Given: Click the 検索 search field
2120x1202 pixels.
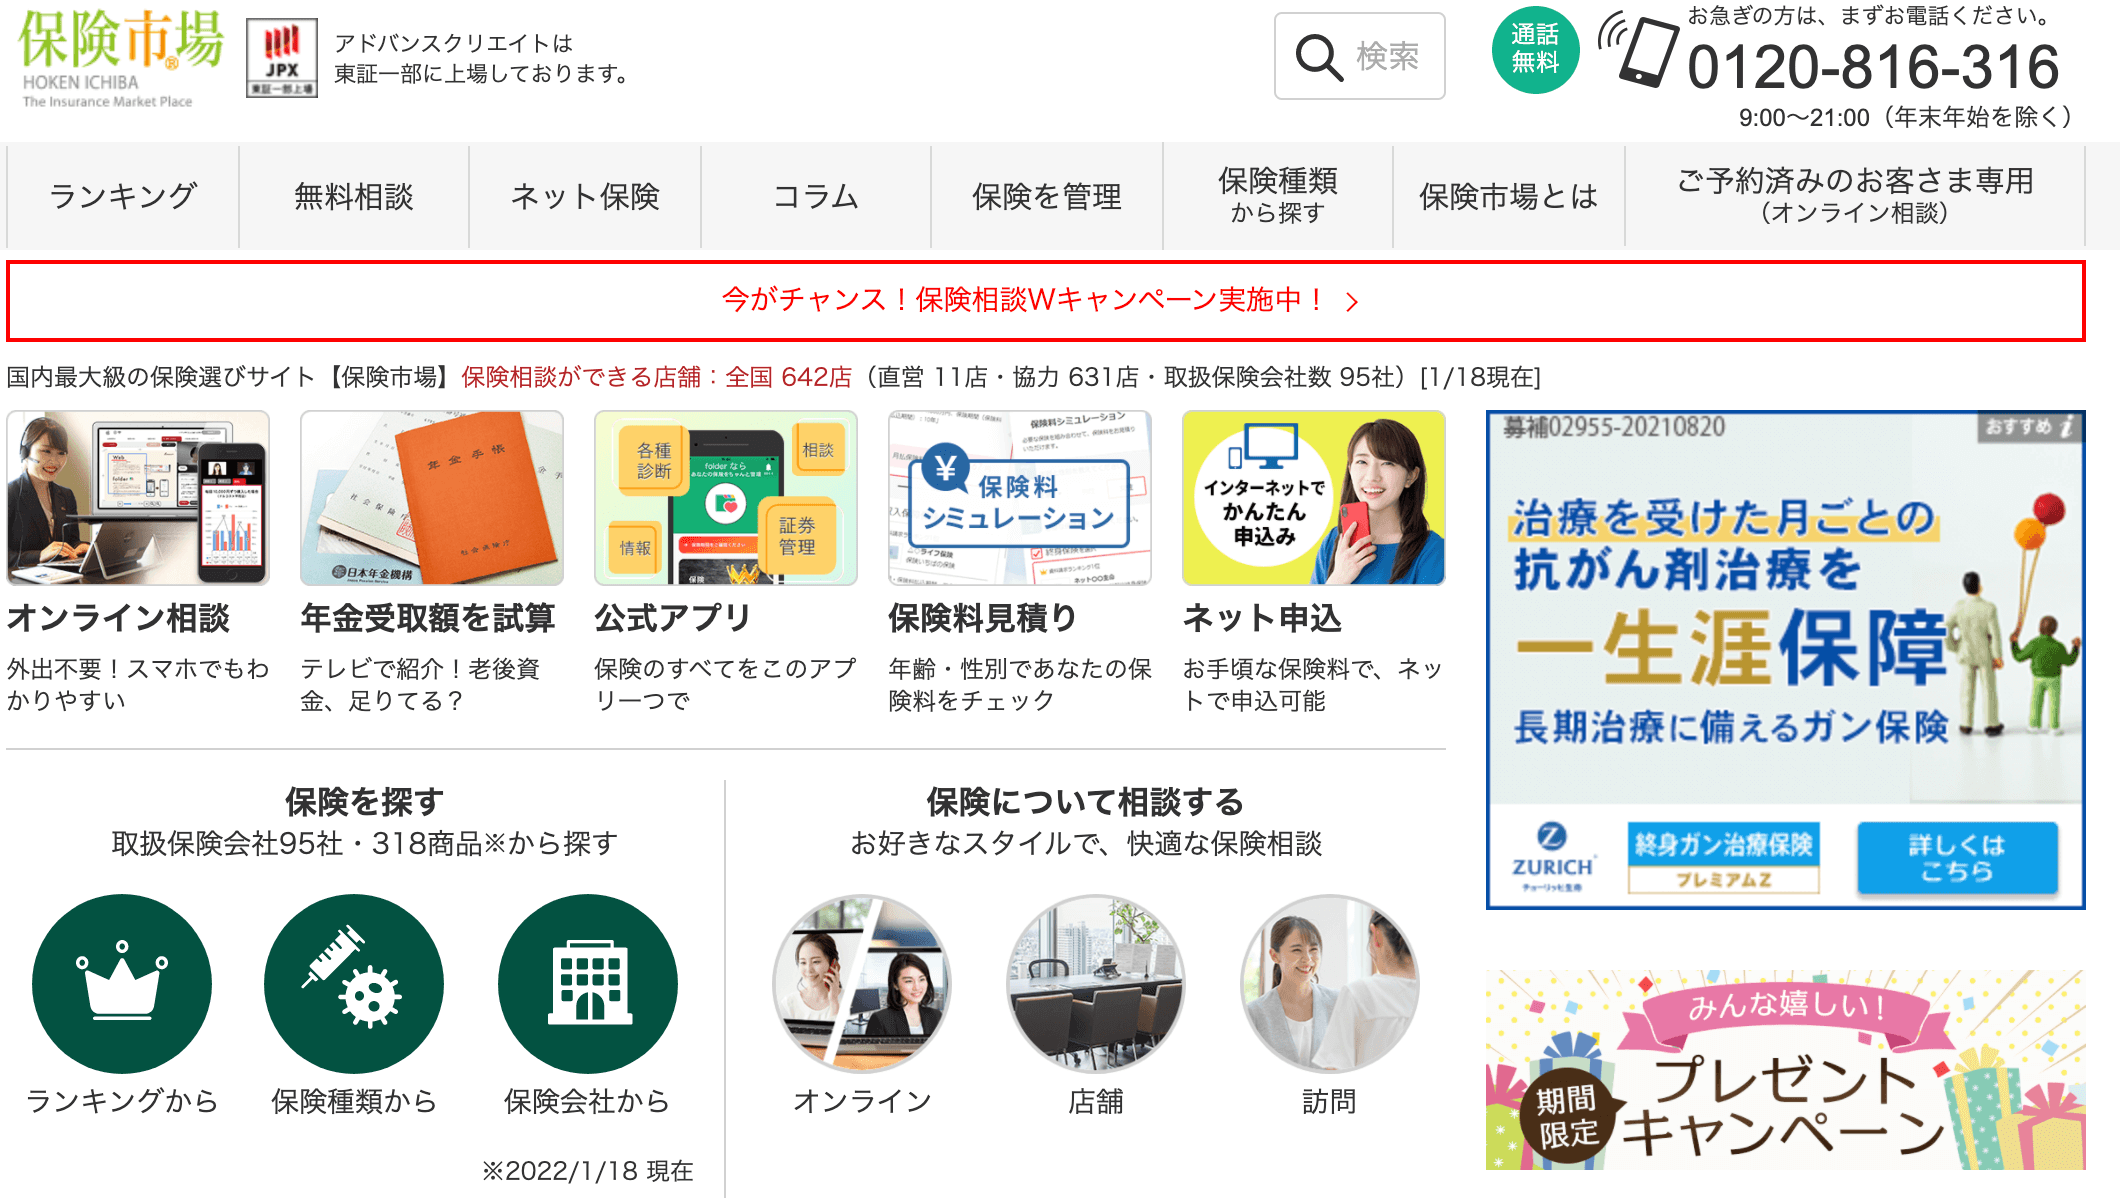Looking at the screenshot, I should point(1360,56).
